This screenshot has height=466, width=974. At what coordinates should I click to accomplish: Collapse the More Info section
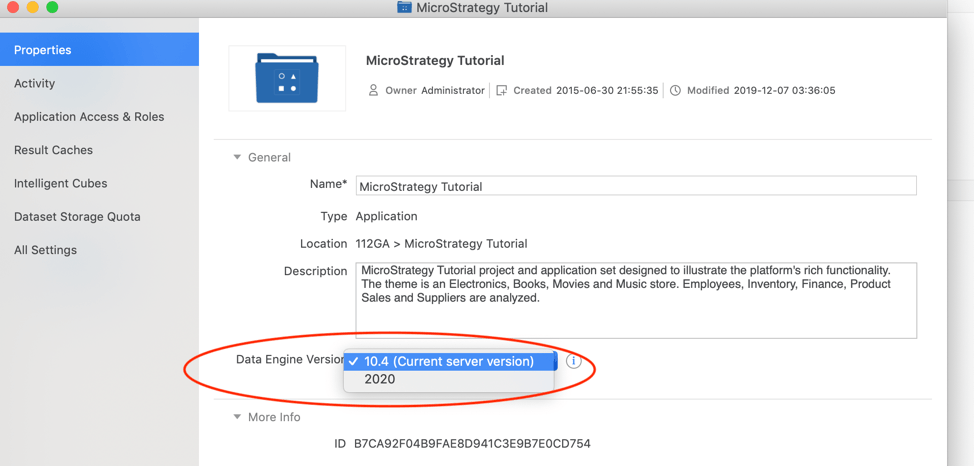237,417
